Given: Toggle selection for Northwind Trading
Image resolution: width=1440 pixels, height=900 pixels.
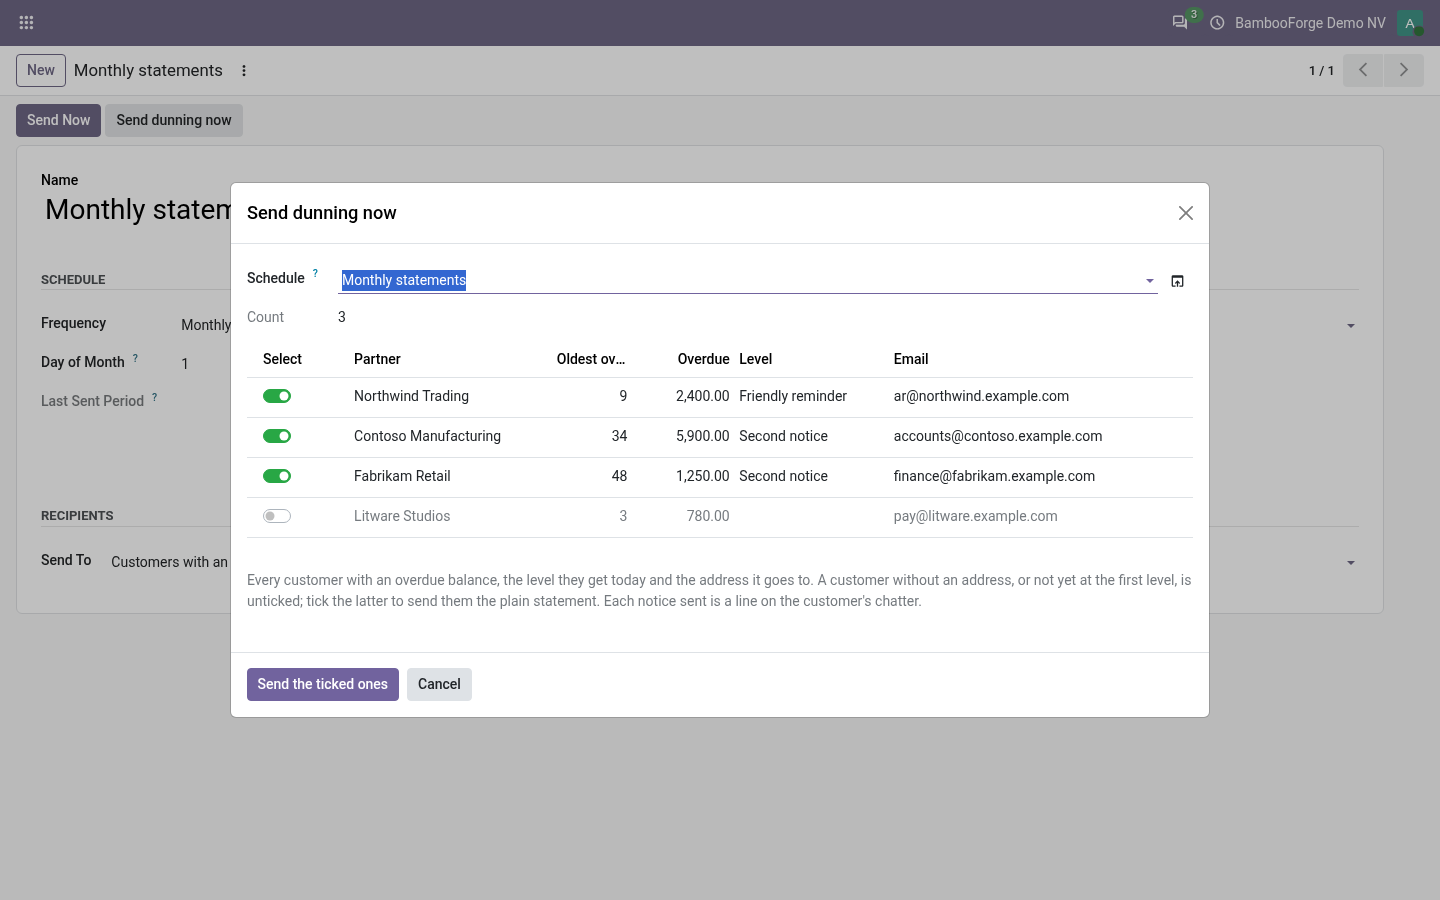Looking at the screenshot, I should click(277, 396).
